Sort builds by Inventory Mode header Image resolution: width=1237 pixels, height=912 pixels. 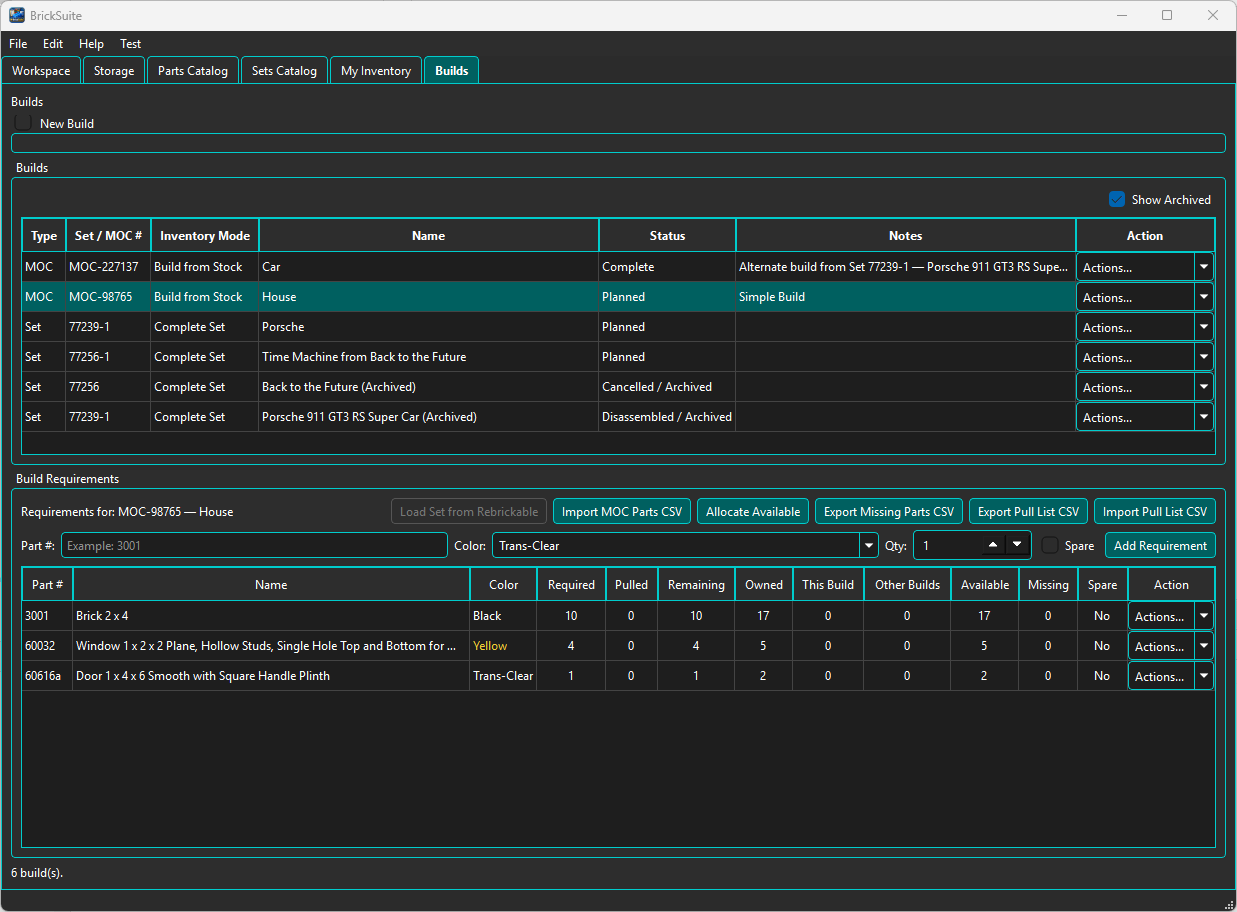tap(205, 236)
